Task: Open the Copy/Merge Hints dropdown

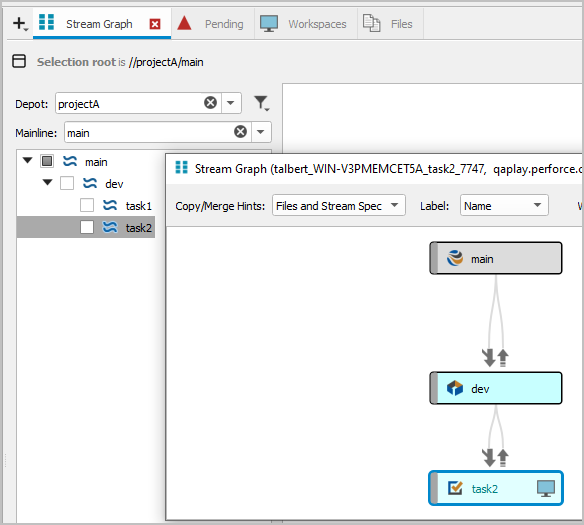Action: pyautogui.click(x=339, y=205)
